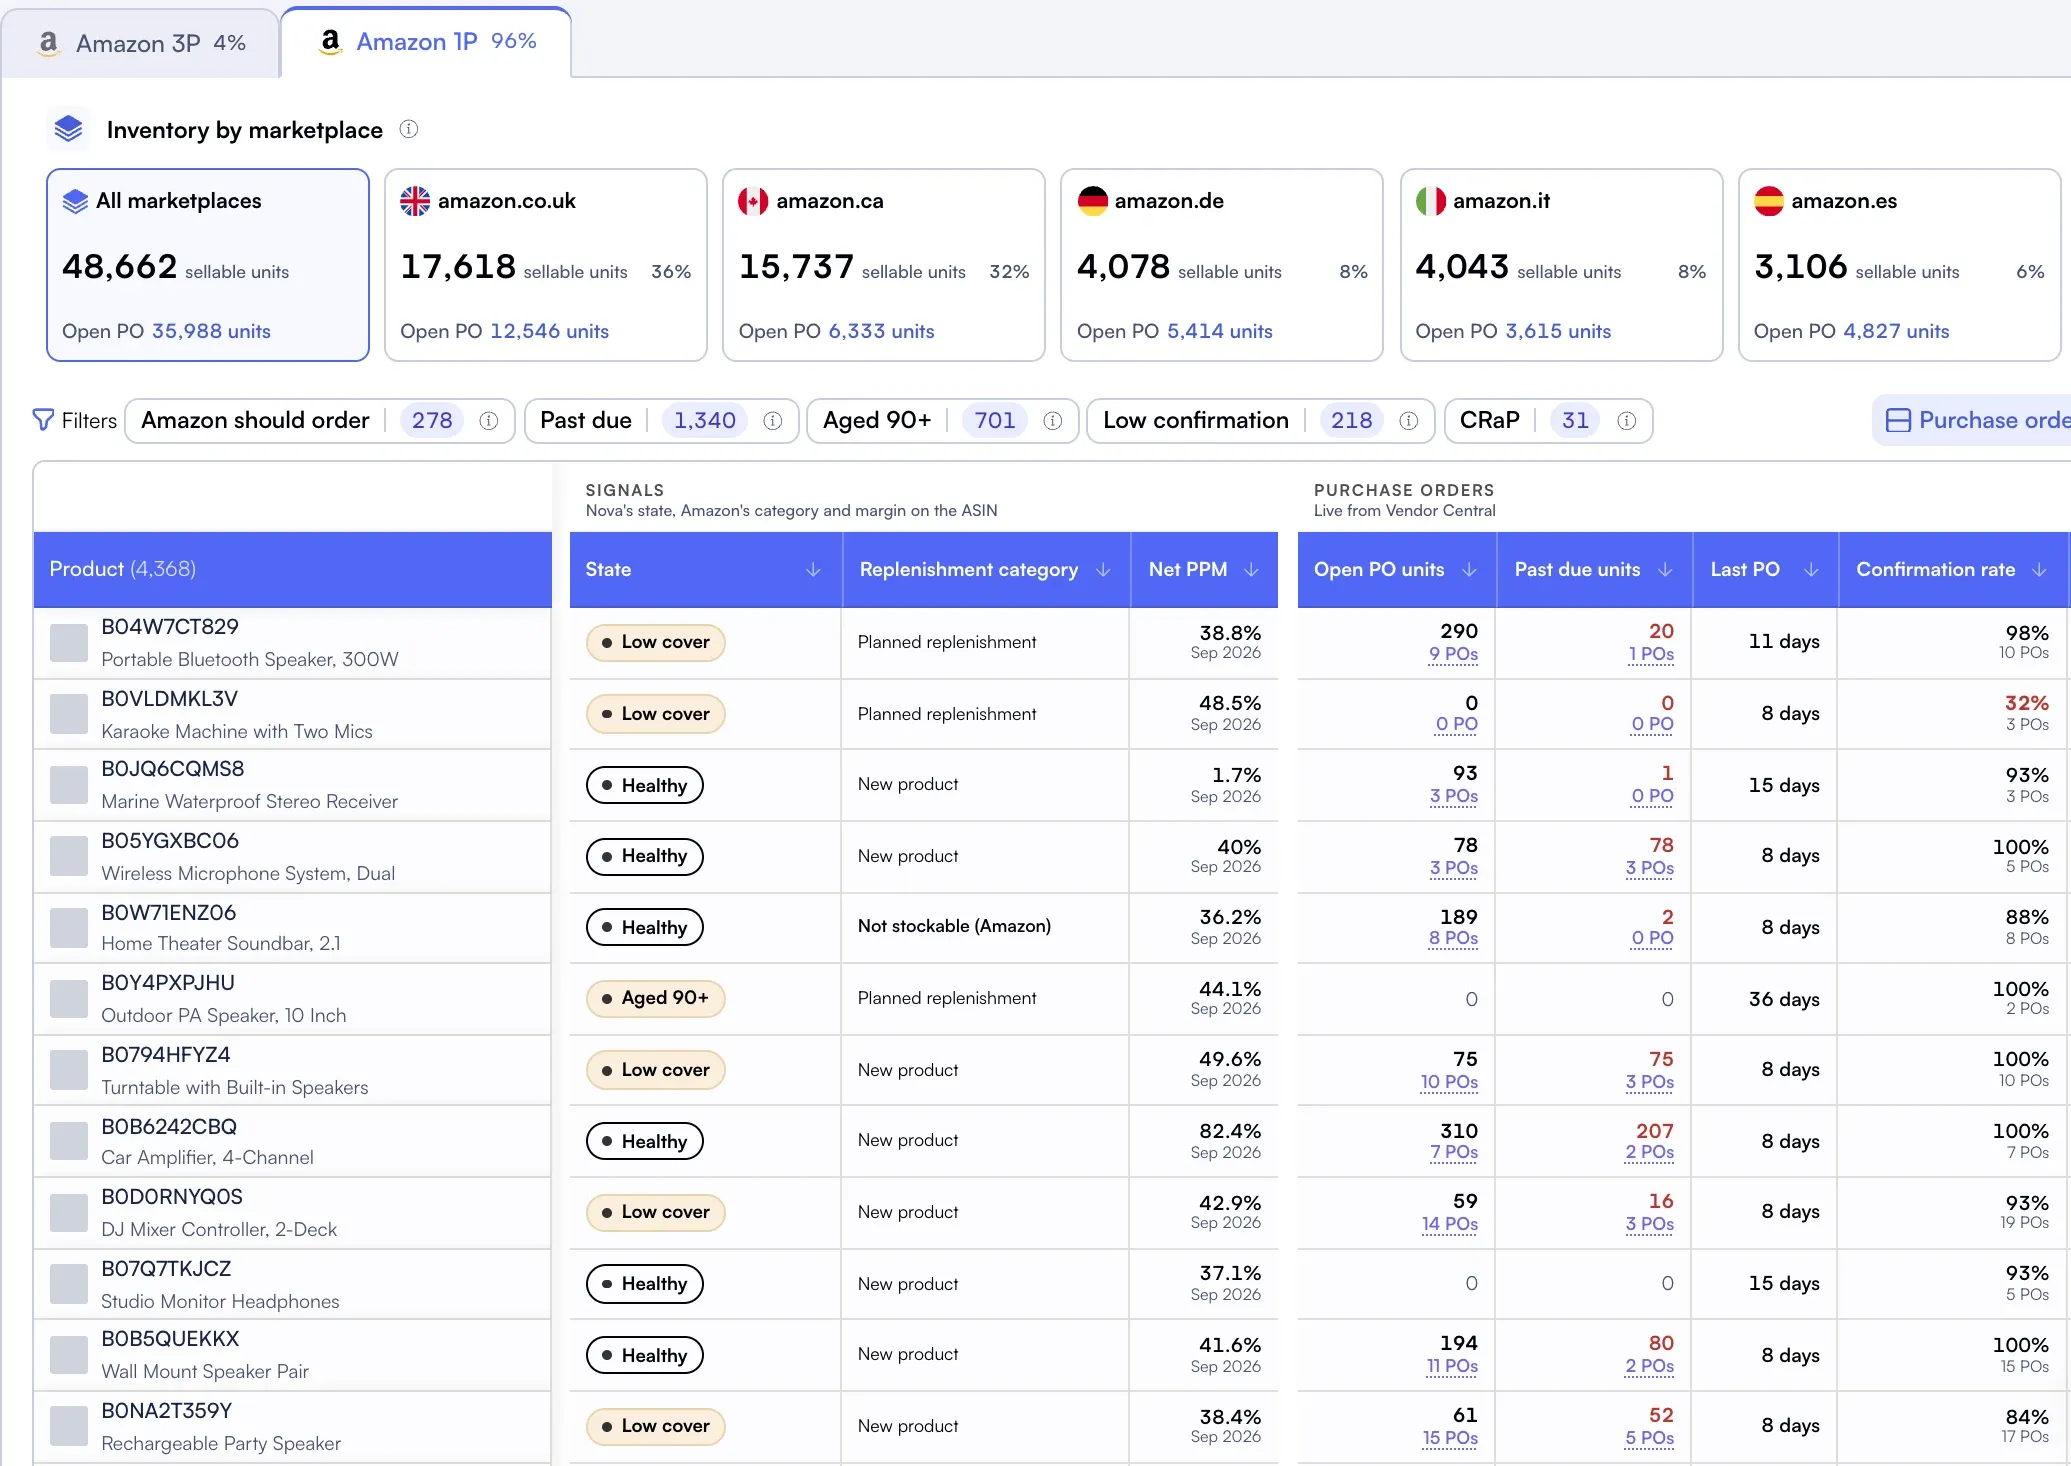
Task: Sort by Past due units column arrow
Action: (1665, 570)
